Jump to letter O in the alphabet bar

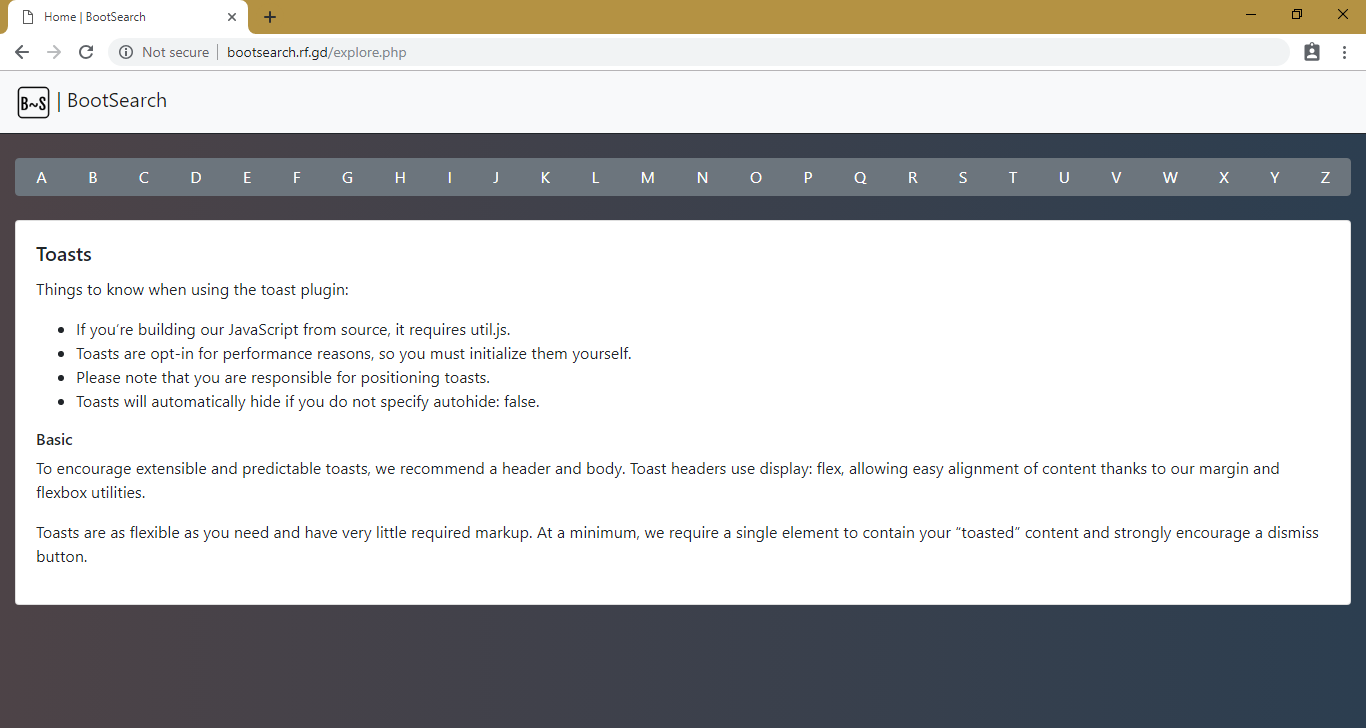click(756, 177)
